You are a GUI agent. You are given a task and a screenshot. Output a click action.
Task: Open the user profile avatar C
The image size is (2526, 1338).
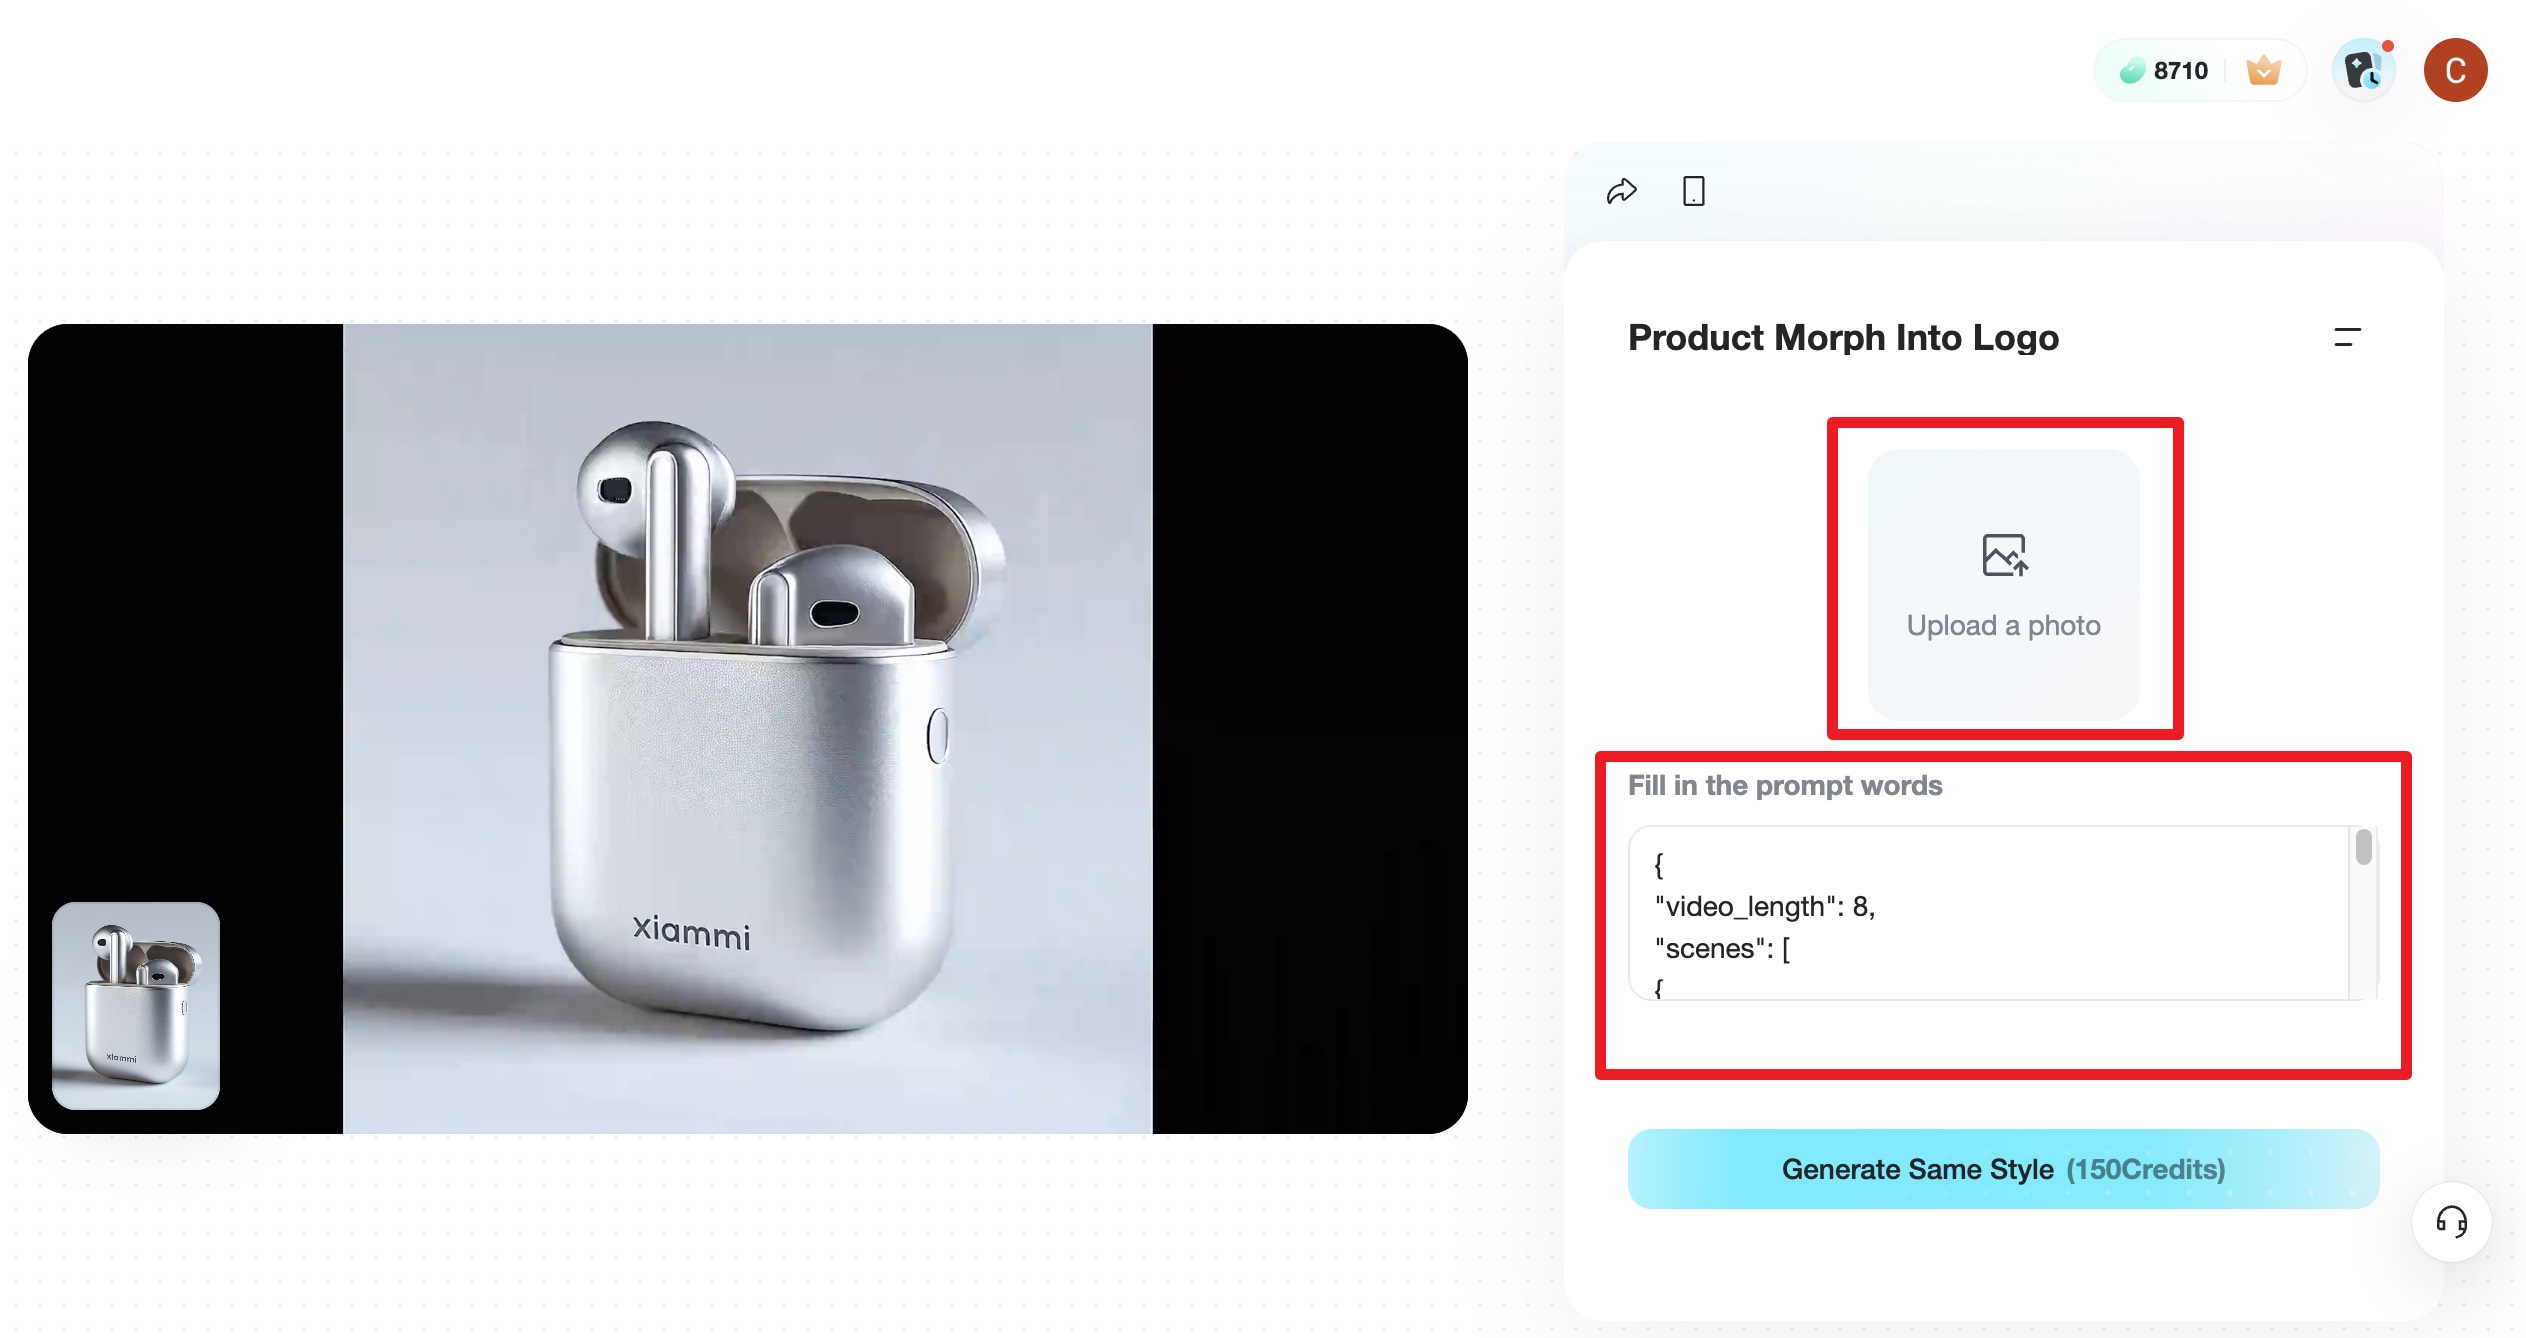pos(2455,71)
